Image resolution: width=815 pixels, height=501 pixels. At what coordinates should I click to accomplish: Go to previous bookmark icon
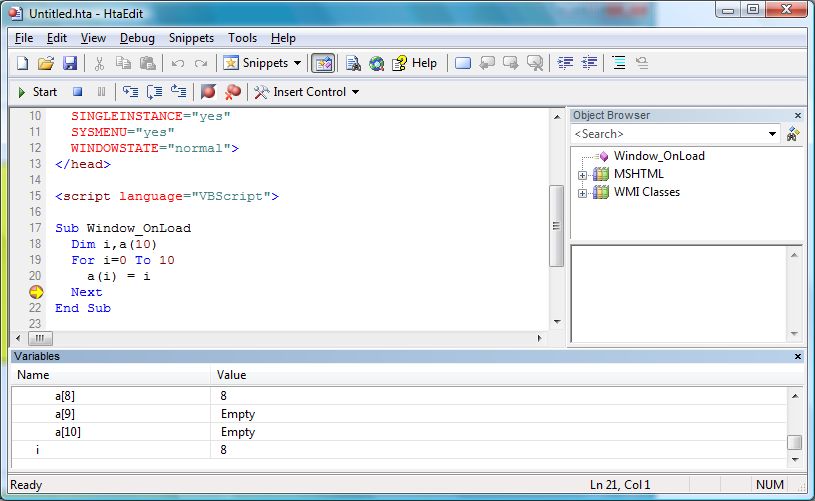tap(487, 63)
